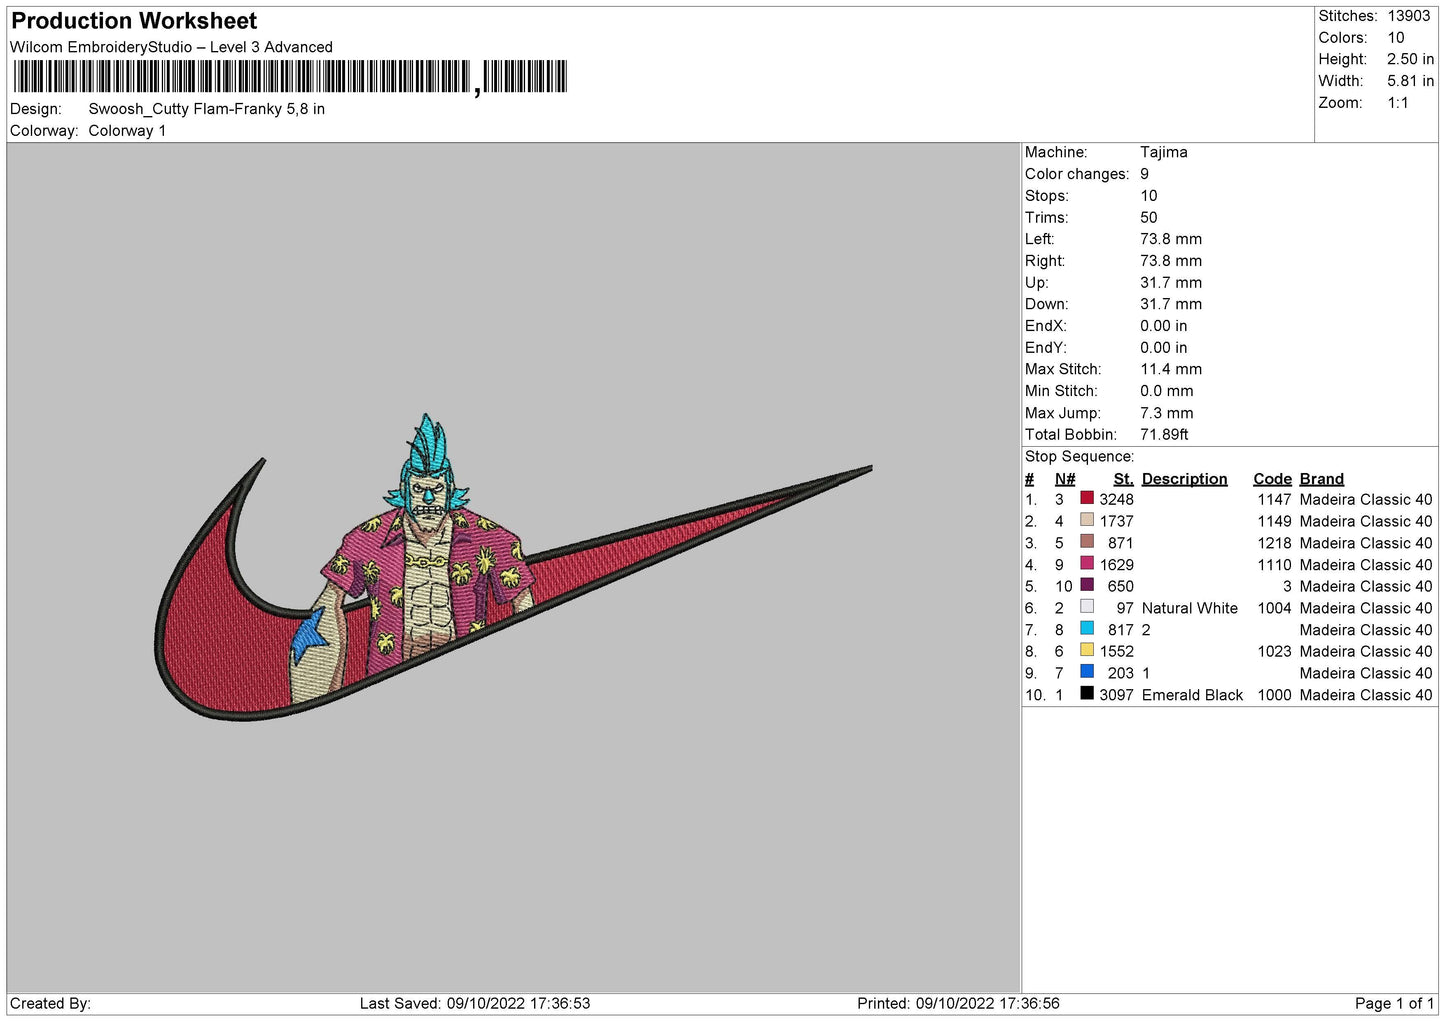Click the Height value '2.50 in'
1445x1021 pixels.
coord(1410,59)
